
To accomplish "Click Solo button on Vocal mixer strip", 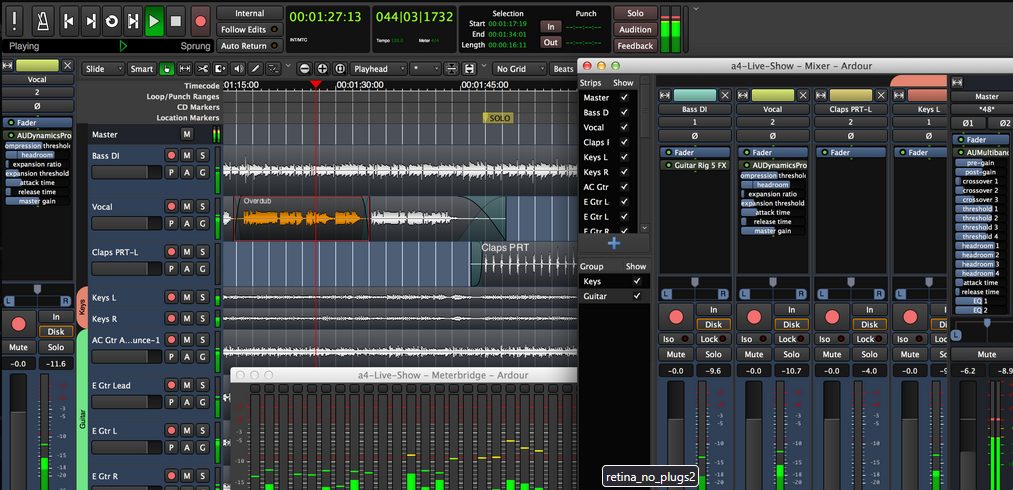I will [791, 354].
